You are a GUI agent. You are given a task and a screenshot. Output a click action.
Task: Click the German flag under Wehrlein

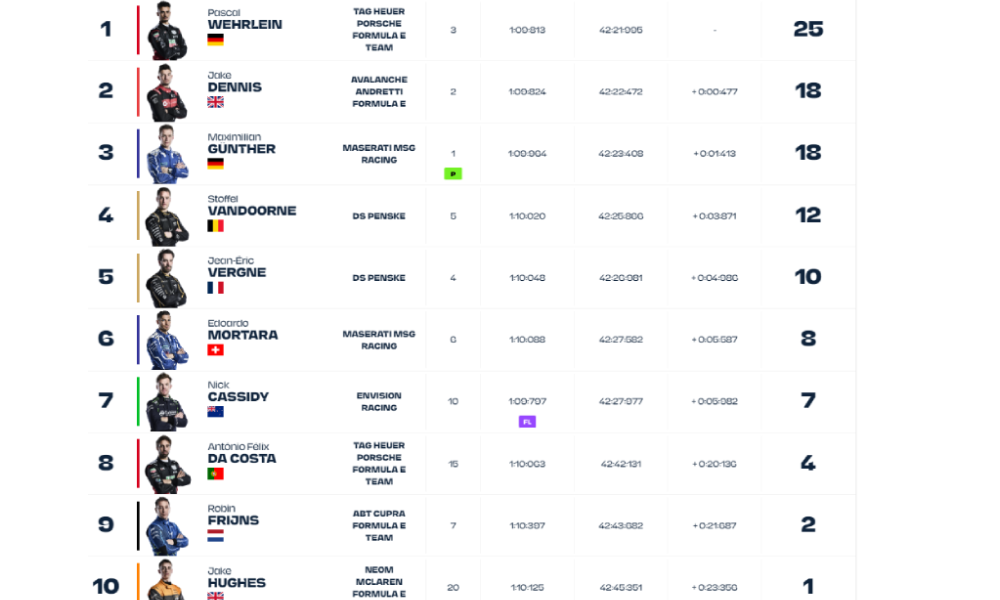(x=215, y=40)
